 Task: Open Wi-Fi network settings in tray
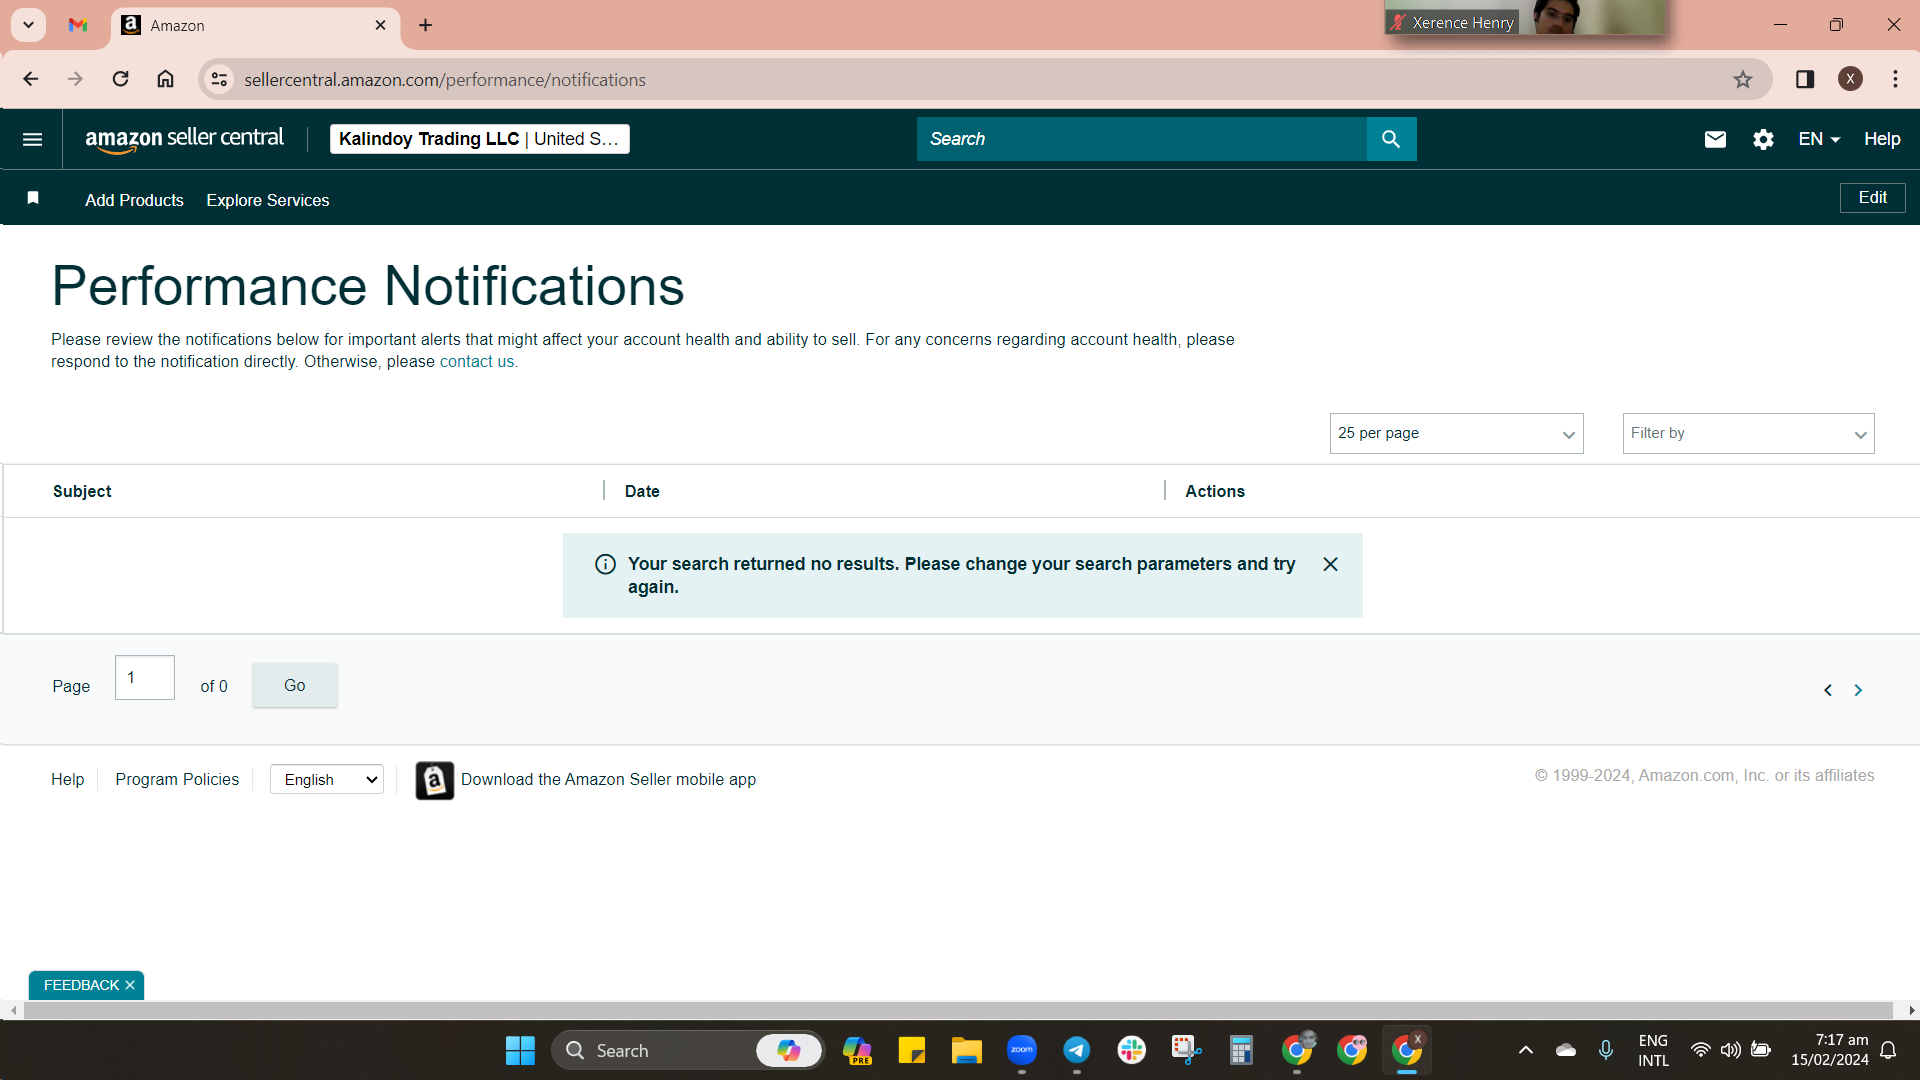(x=1700, y=1050)
